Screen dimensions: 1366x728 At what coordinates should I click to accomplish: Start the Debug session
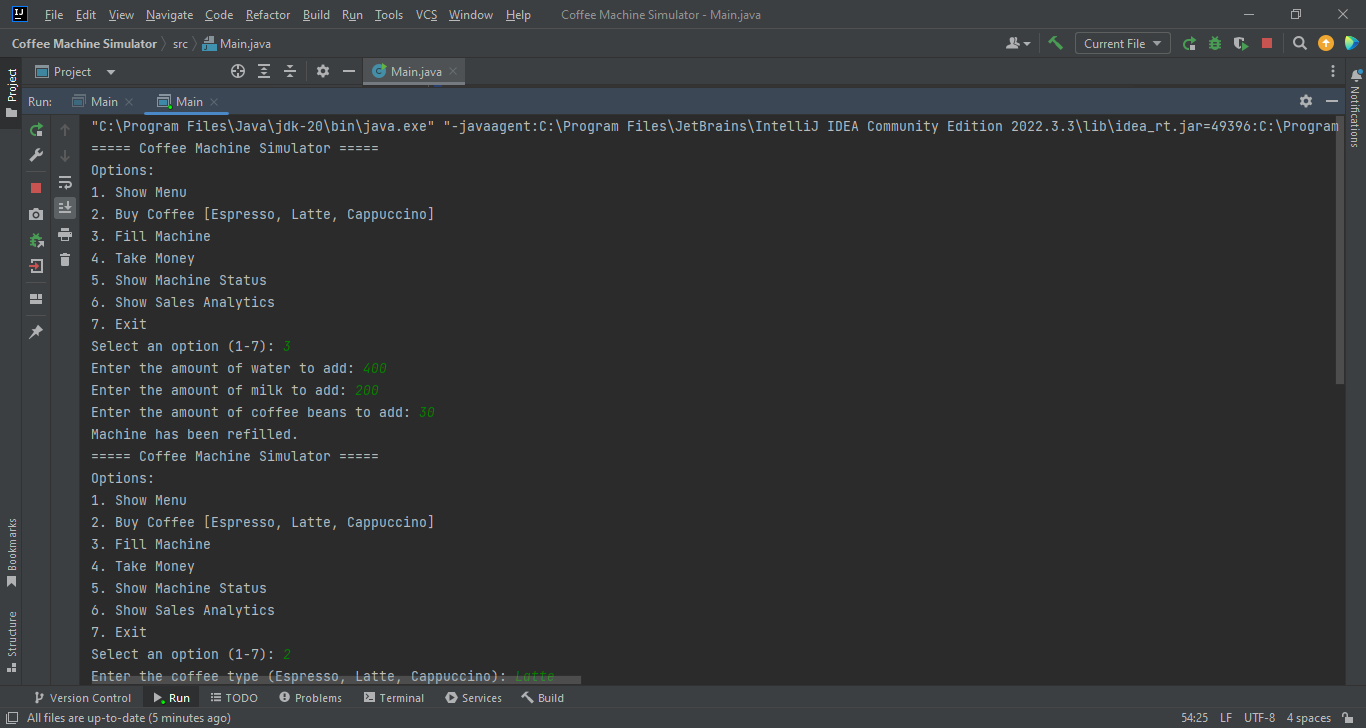(x=1212, y=43)
